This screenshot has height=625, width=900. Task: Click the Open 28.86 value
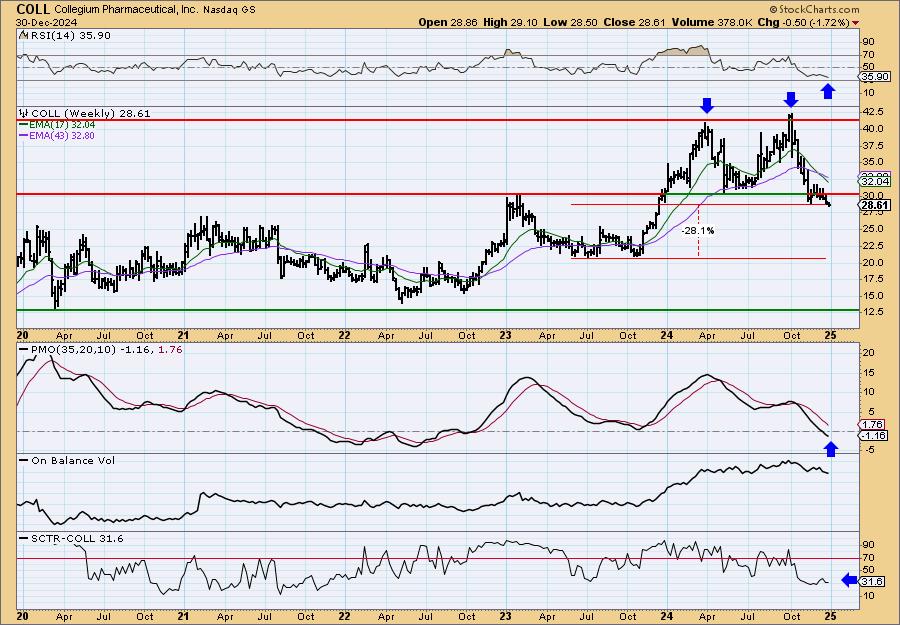pos(448,22)
